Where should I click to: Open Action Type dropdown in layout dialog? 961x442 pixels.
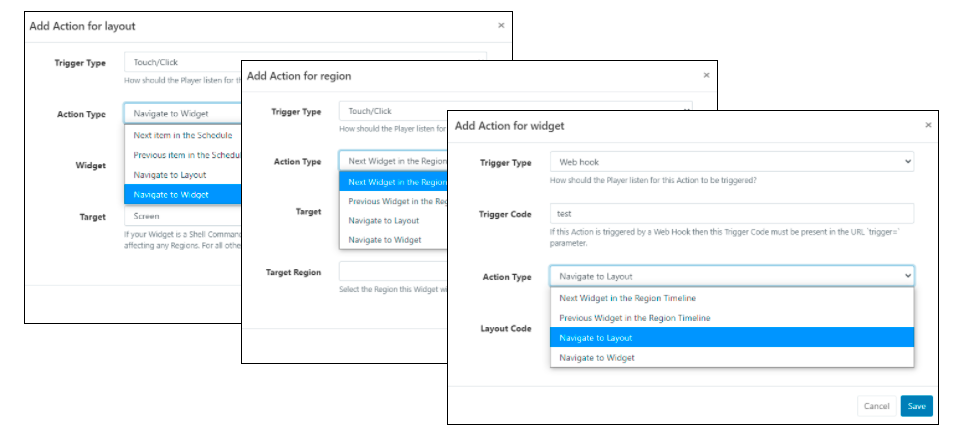183,113
